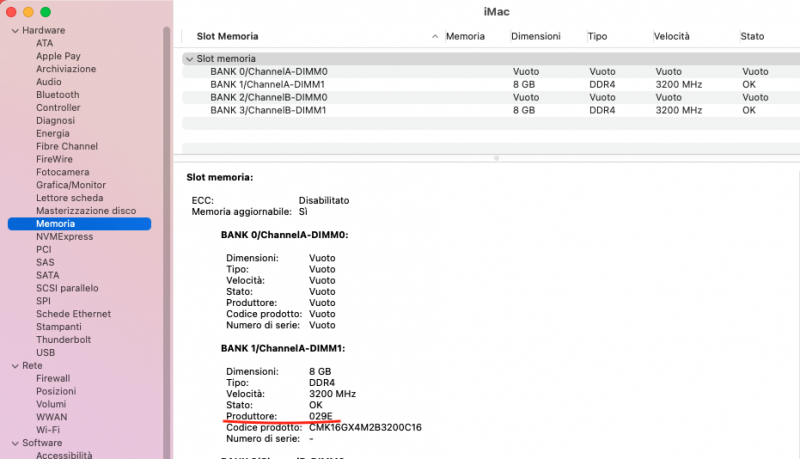The width and height of the screenshot is (800, 459).
Task: Select FireWire in the sidebar
Action: pyautogui.click(x=54, y=159)
